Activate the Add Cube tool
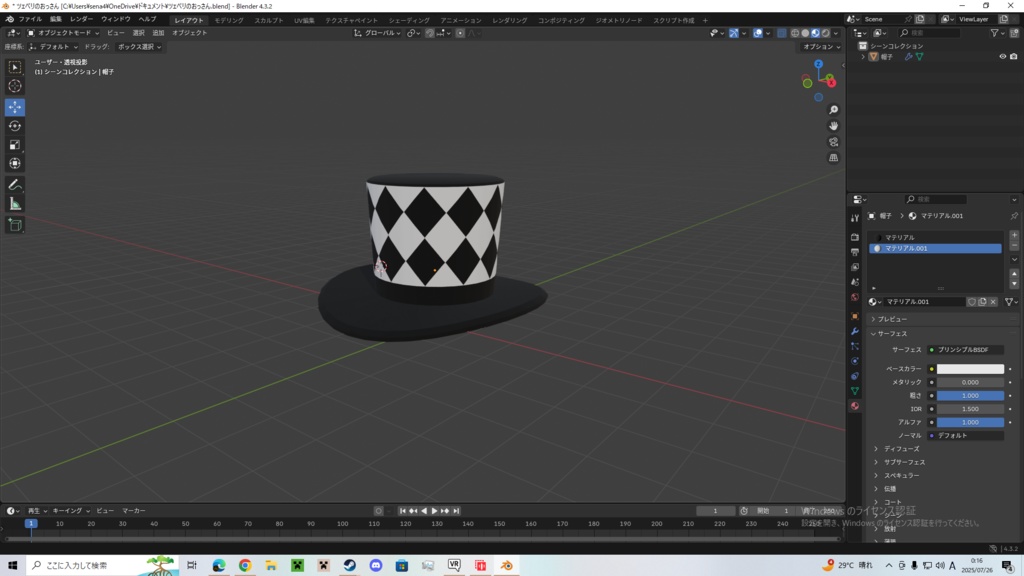Viewport: 1024px width, 576px height. click(14, 225)
